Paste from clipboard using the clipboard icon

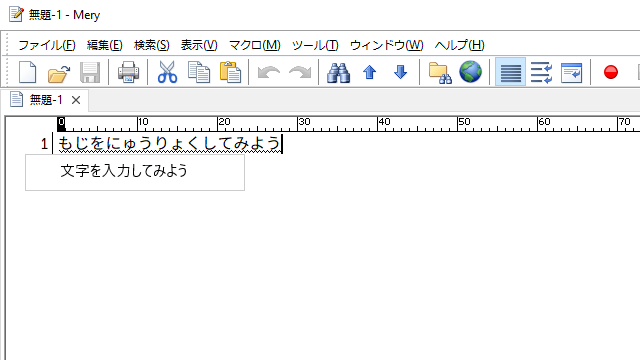(230, 72)
